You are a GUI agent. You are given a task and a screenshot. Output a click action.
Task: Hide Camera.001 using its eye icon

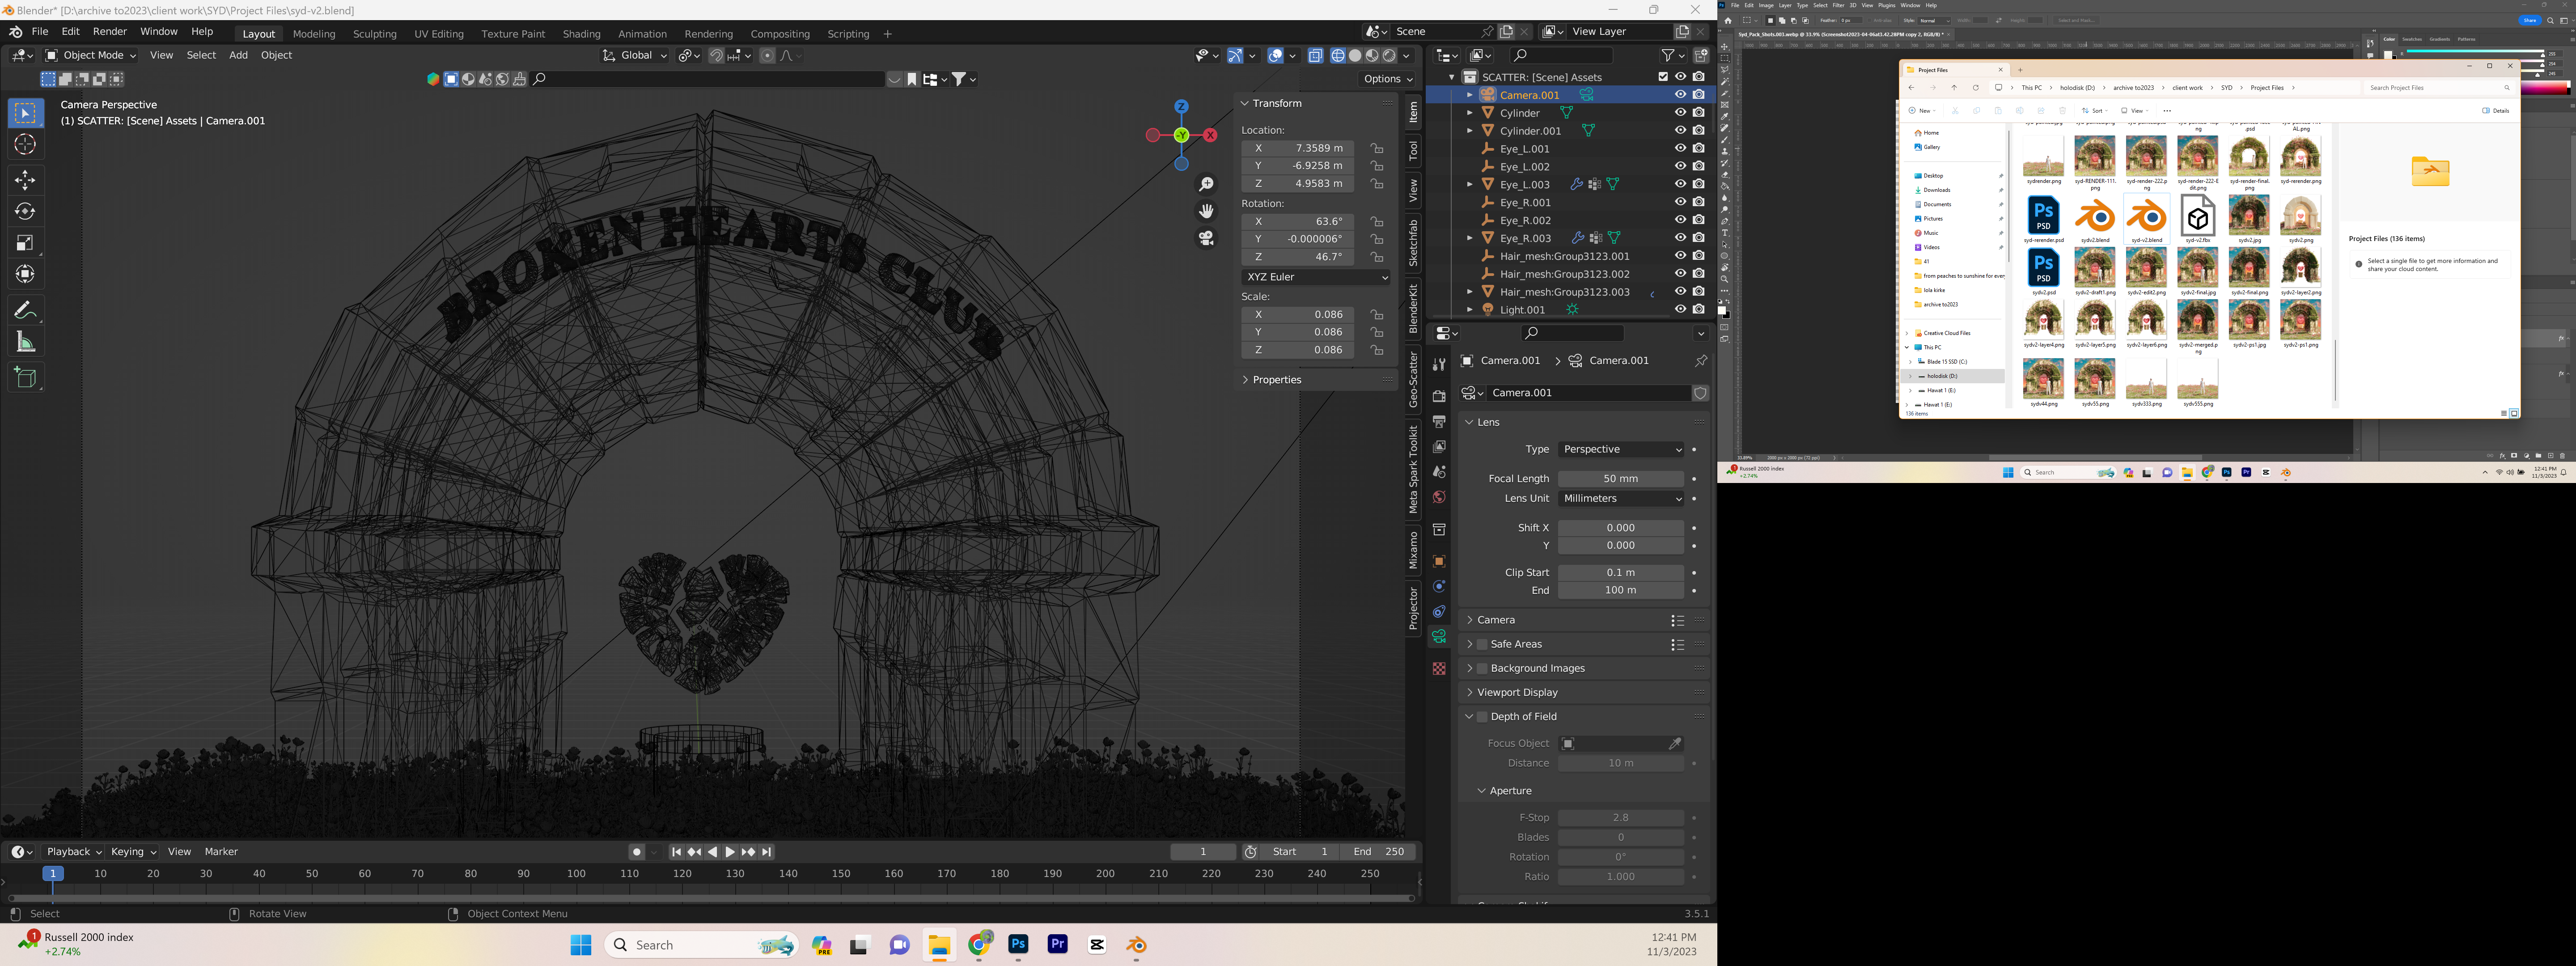click(x=1680, y=95)
